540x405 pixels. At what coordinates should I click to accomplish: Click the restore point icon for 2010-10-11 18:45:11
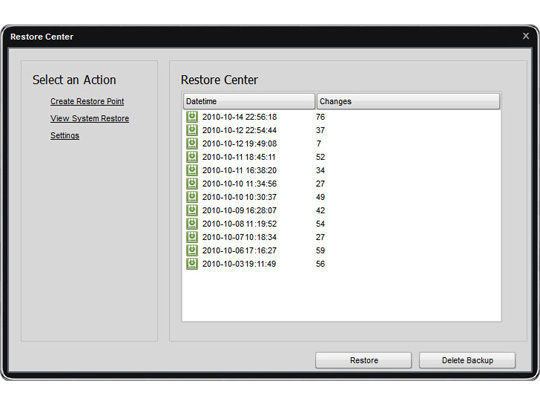(x=192, y=157)
